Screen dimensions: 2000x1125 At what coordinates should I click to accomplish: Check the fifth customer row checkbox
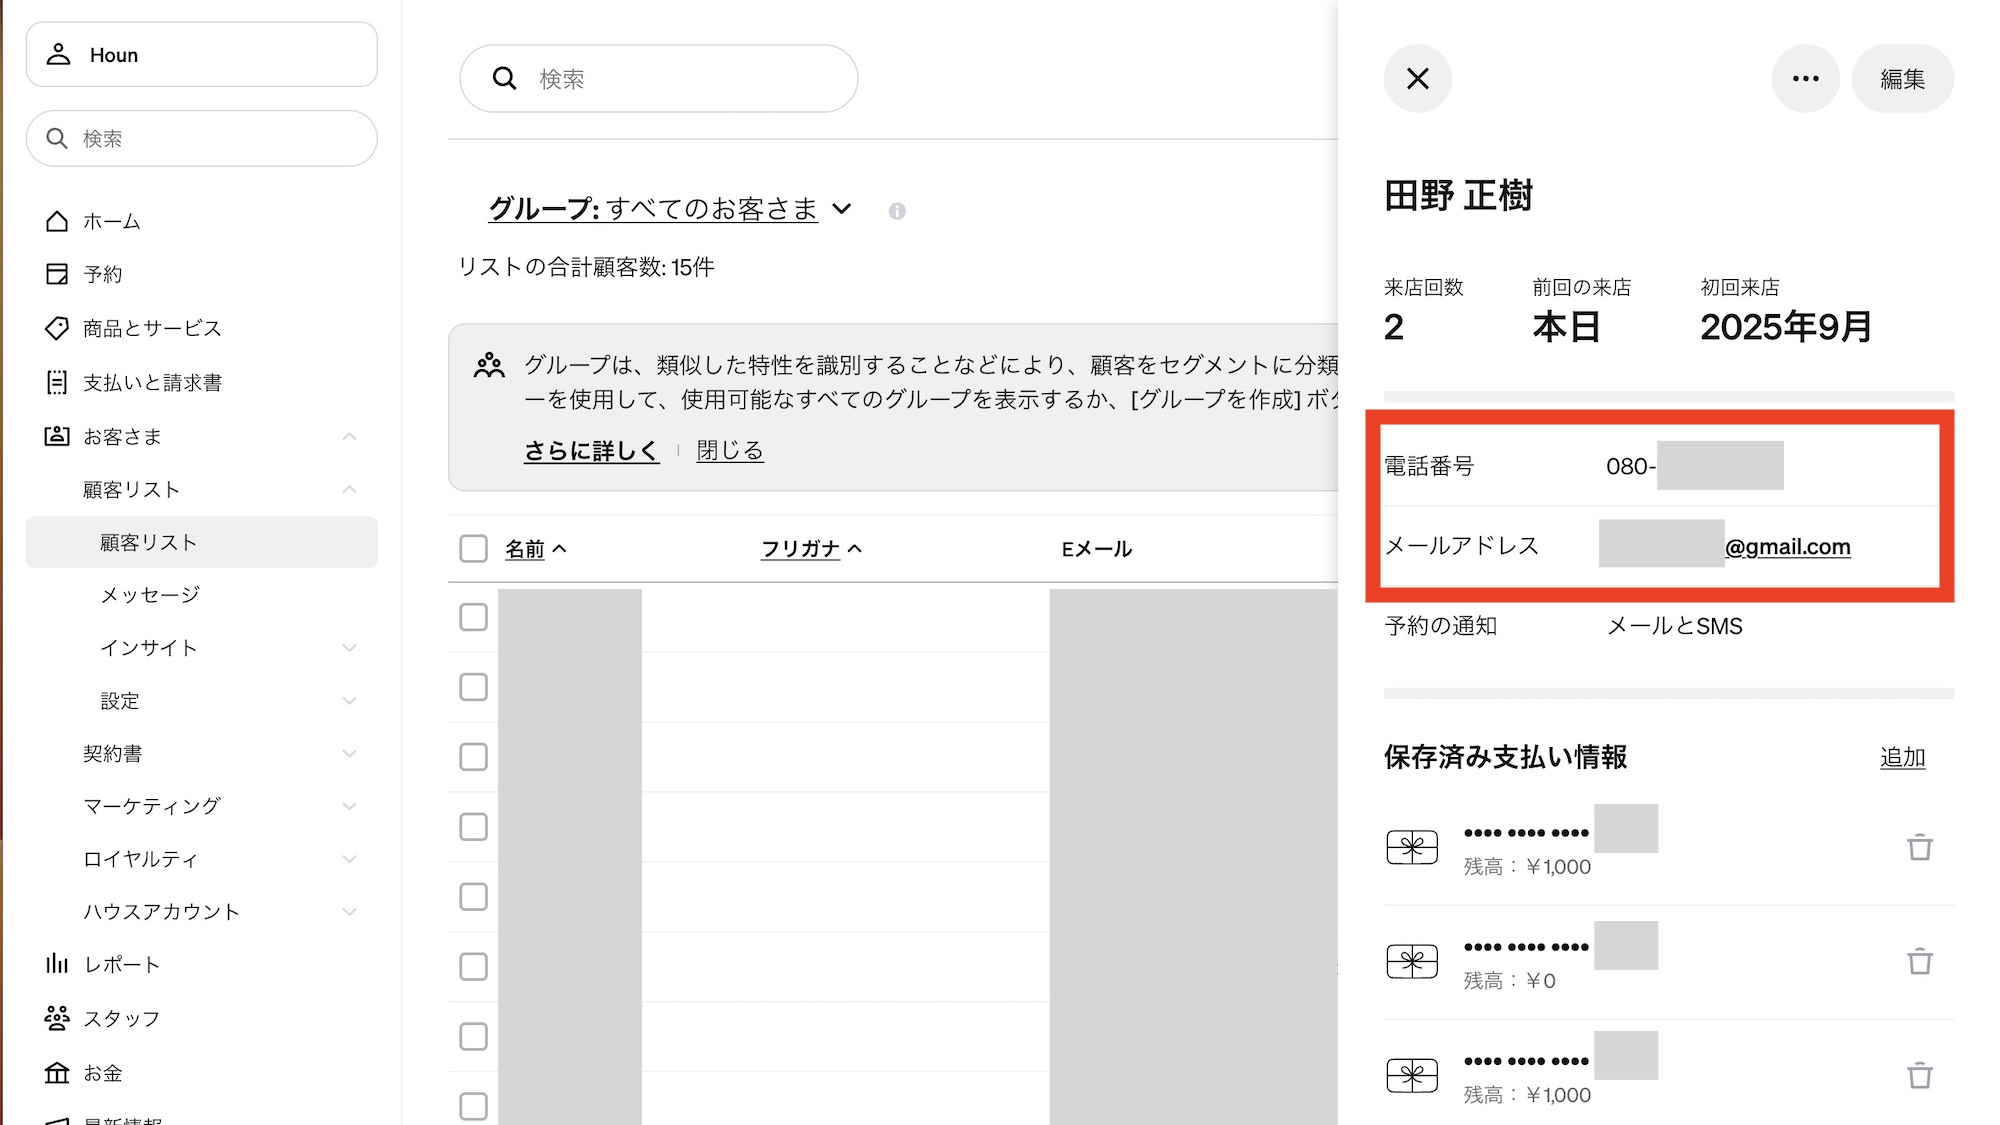point(473,897)
